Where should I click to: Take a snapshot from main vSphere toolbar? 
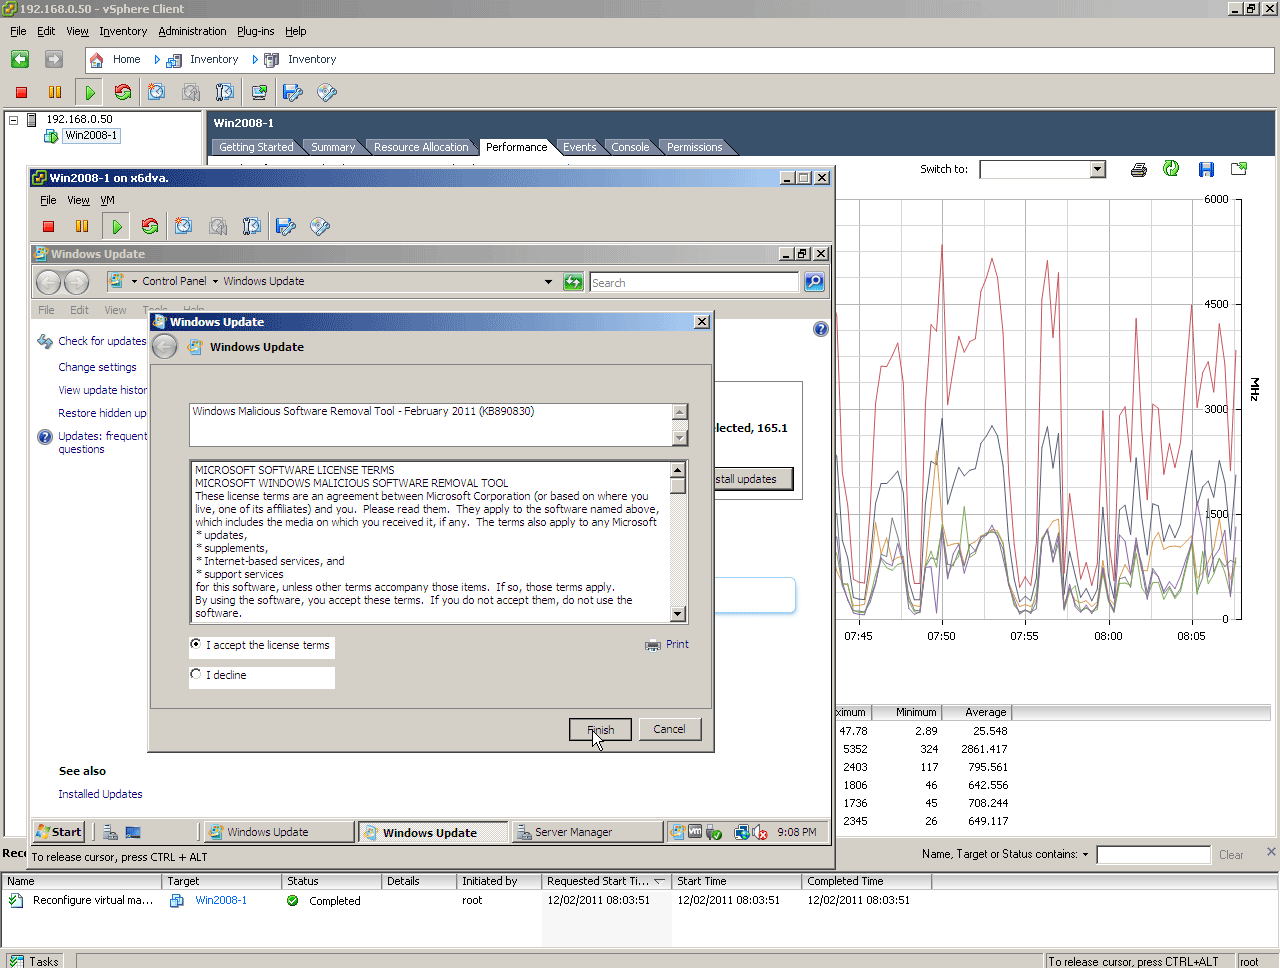157,92
